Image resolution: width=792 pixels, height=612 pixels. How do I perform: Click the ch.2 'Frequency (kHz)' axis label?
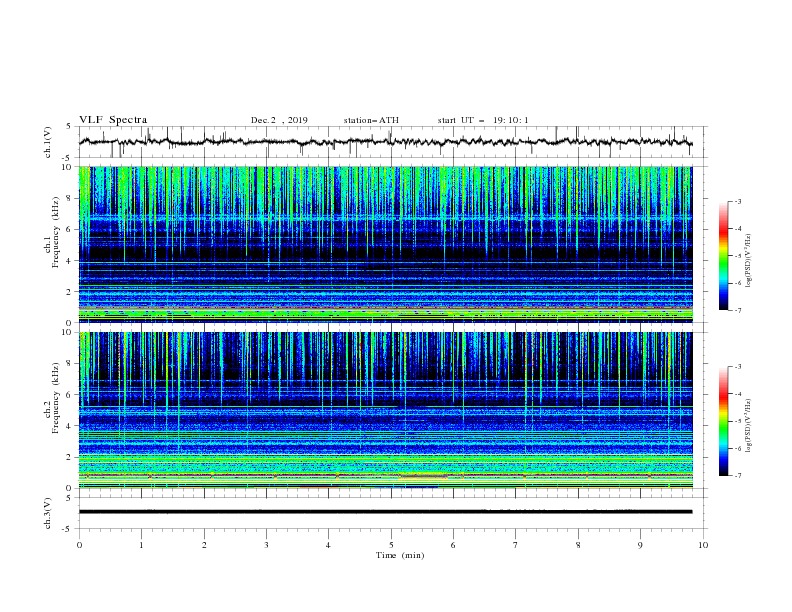click(x=56, y=397)
